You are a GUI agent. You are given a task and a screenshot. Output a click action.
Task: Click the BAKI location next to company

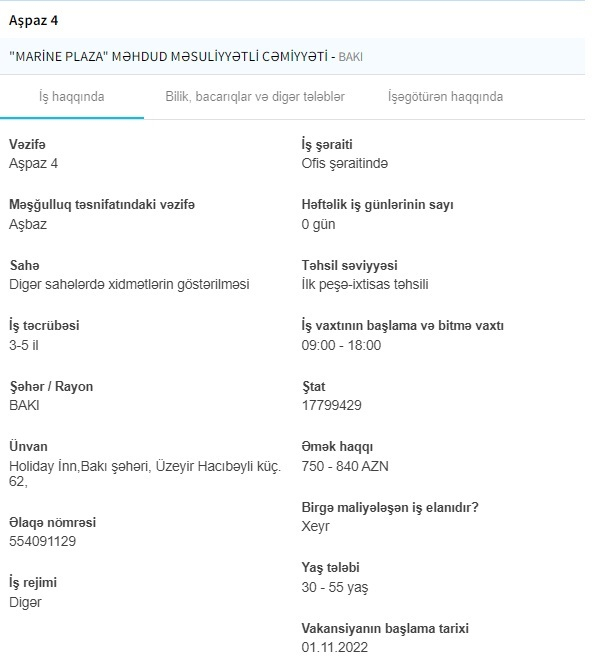[351, 57]
